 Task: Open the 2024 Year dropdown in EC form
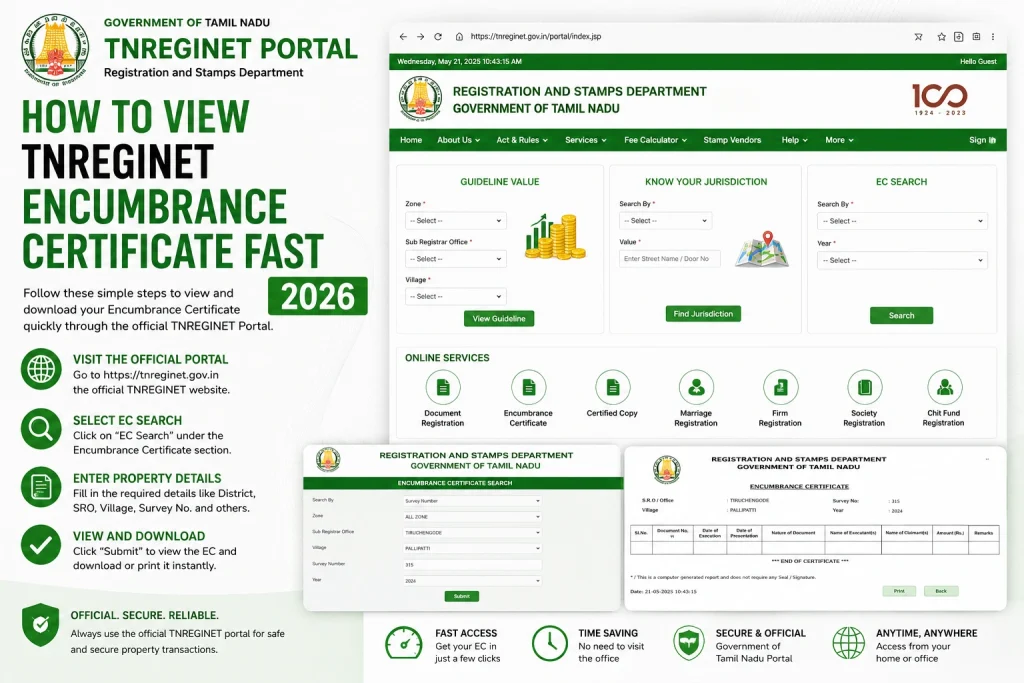(x=472, y=580)
